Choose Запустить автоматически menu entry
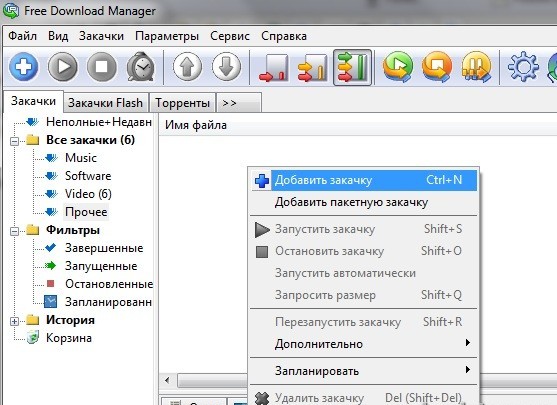The height and width of the screenshot is (405, 557). coord(364,273)
